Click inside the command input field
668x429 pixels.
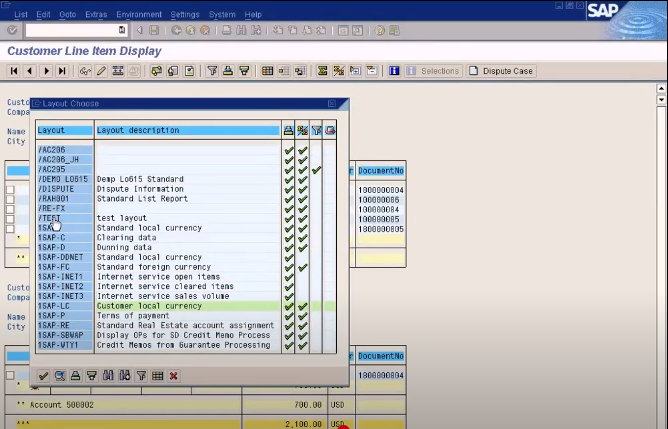[72, 30]
